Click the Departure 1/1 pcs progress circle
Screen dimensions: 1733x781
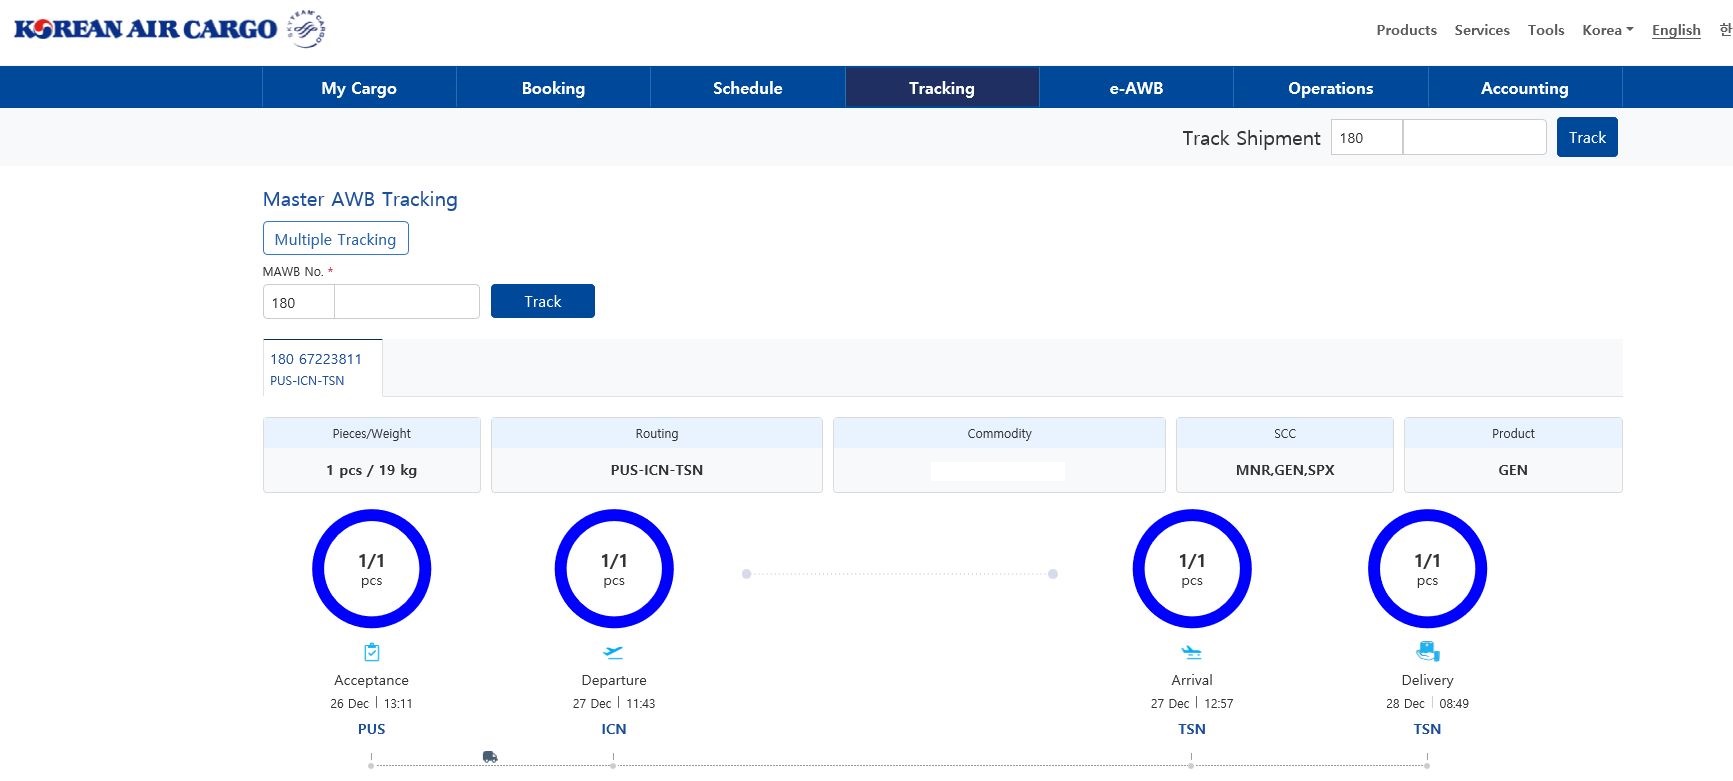(x=614, y=569)
